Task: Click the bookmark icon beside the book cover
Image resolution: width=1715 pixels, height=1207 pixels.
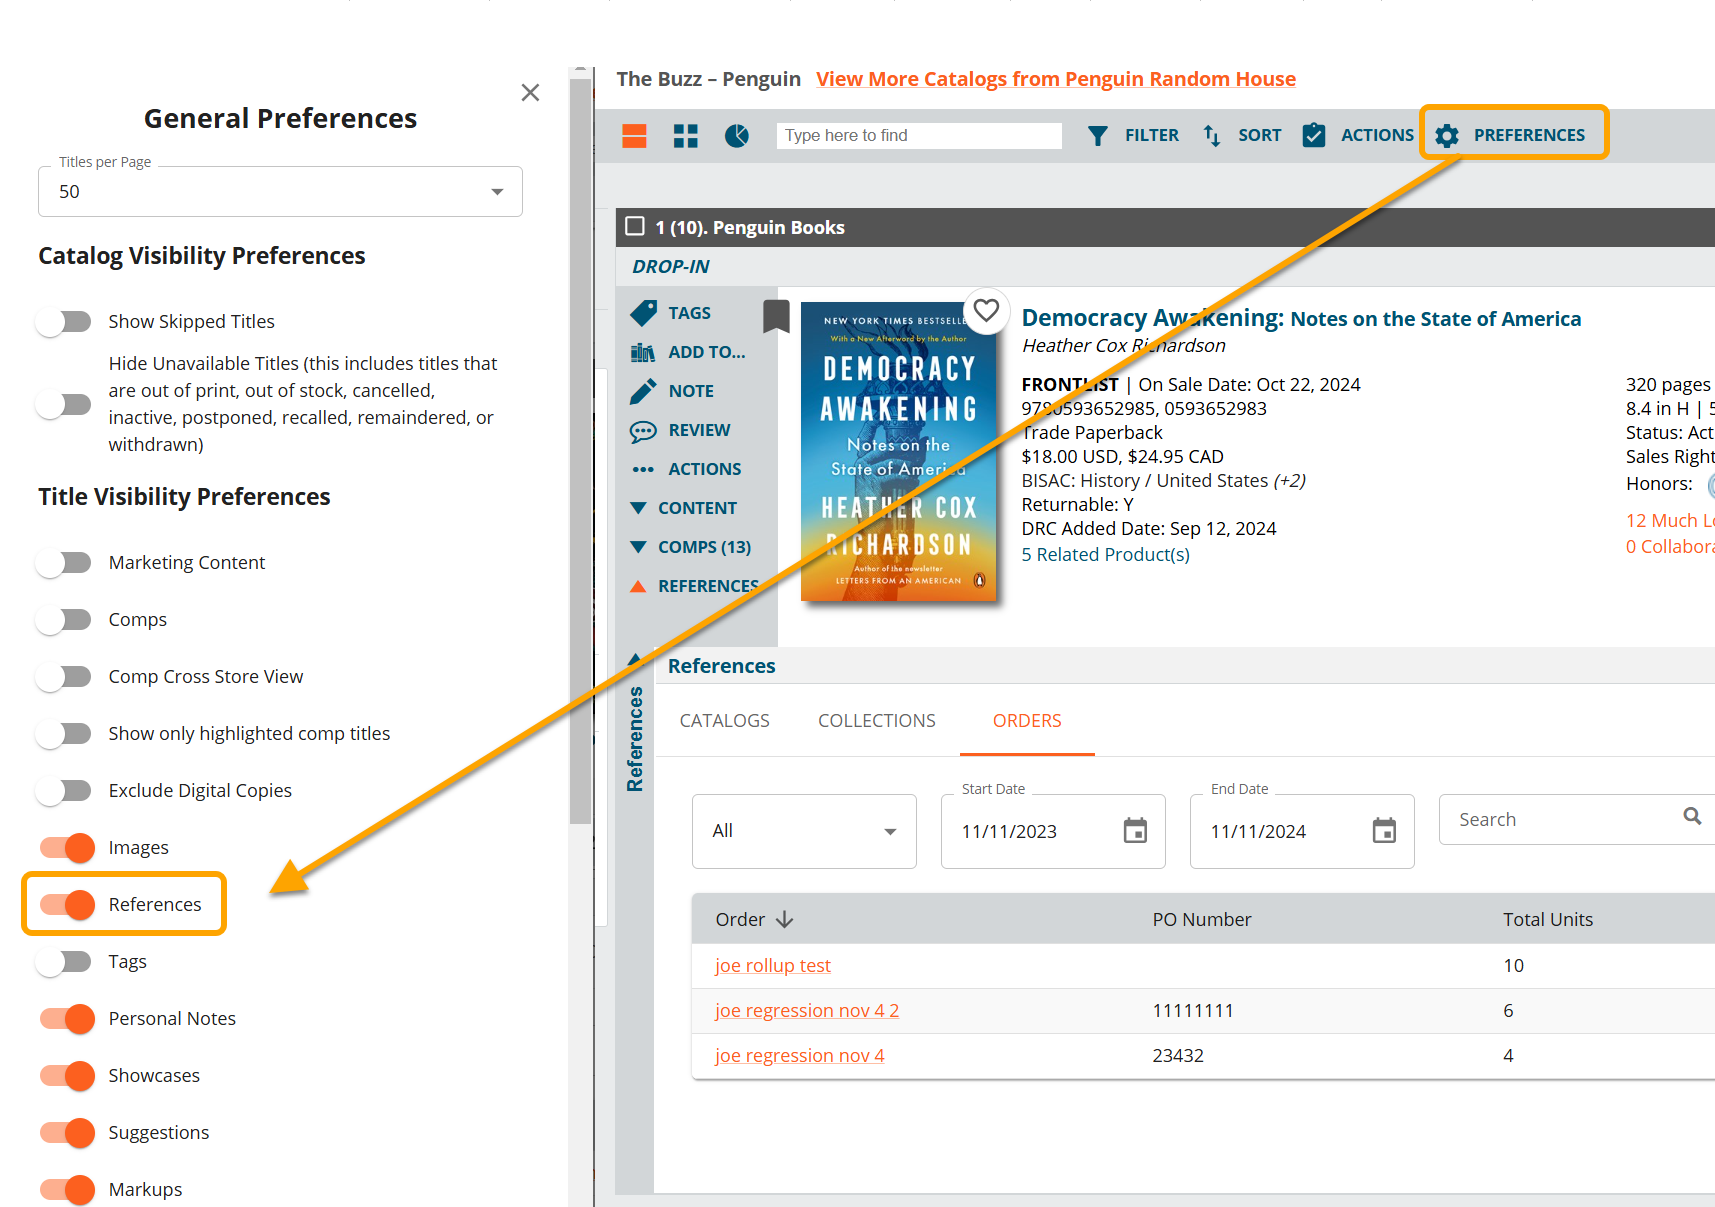Action: coord(776,316)
